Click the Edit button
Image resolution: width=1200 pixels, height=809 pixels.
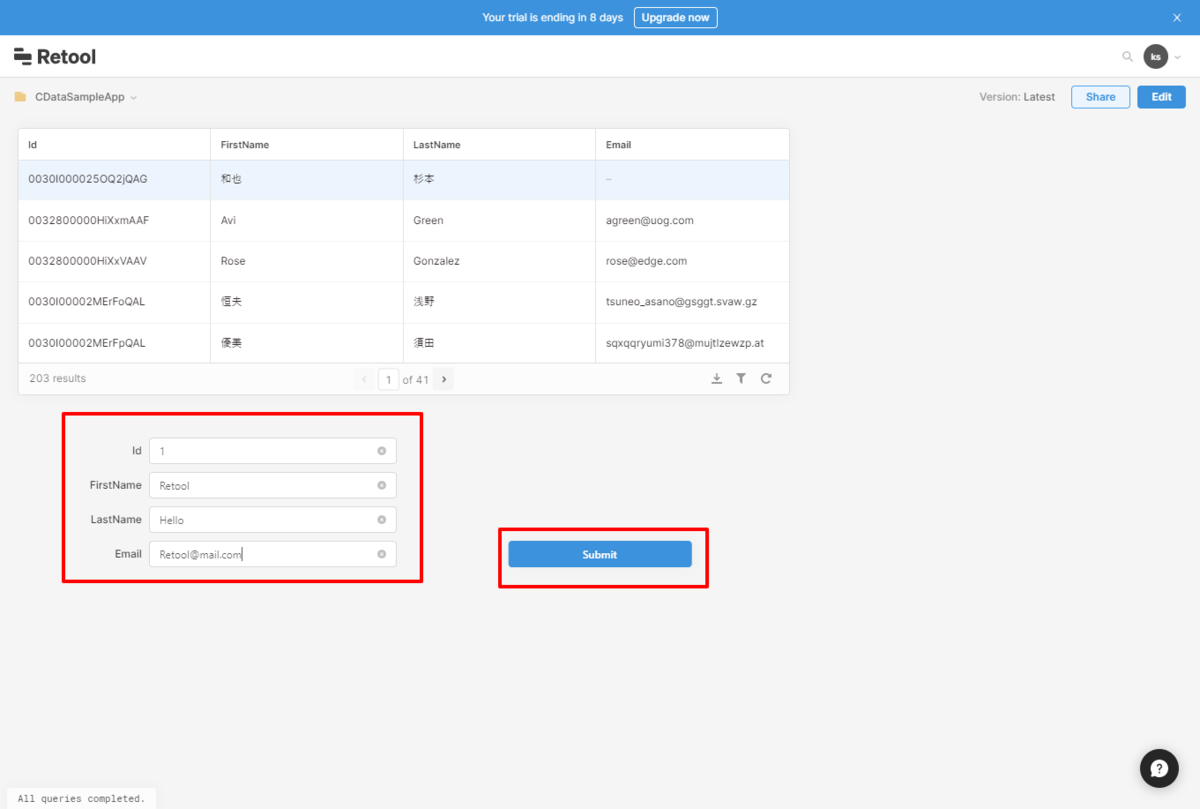1161,97
